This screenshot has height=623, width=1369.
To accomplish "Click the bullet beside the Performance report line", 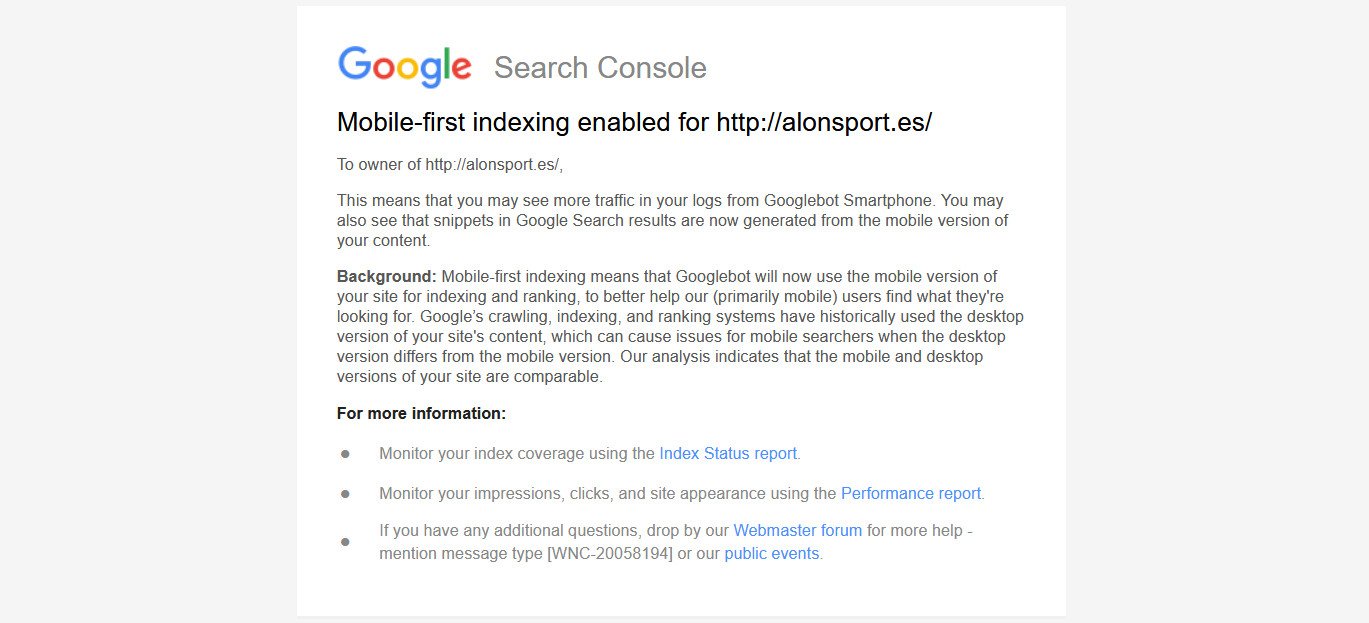I will (x=345, y=494).
